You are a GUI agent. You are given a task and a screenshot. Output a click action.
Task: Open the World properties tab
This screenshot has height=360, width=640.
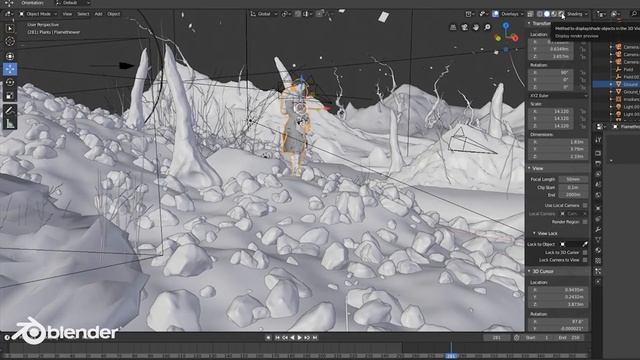coord(598,195)
